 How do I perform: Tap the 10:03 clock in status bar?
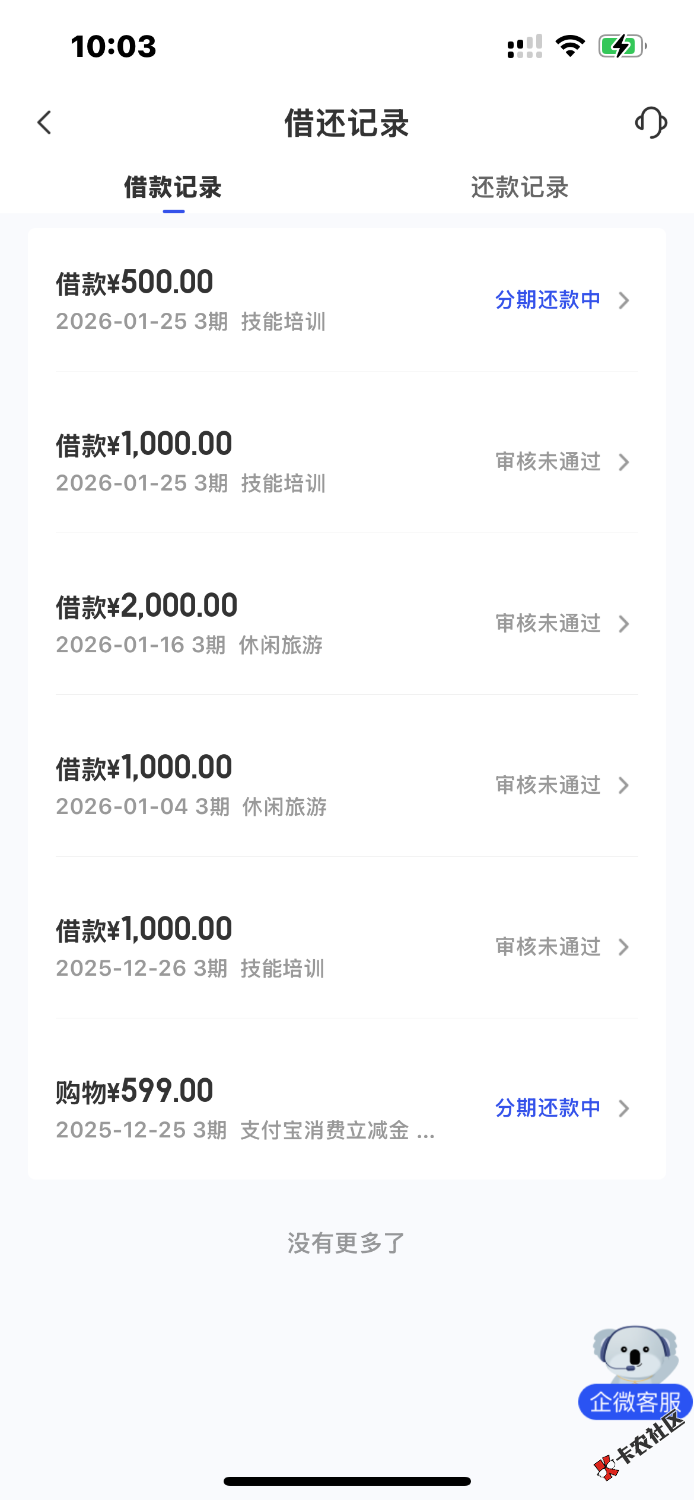(113, 46)
